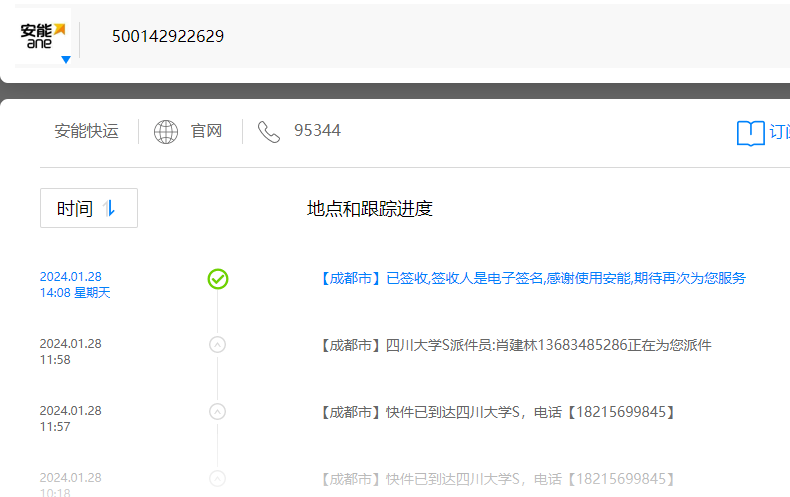Click 地点和跟踪进度 column header
790x497 pixels.
point(370,209)
